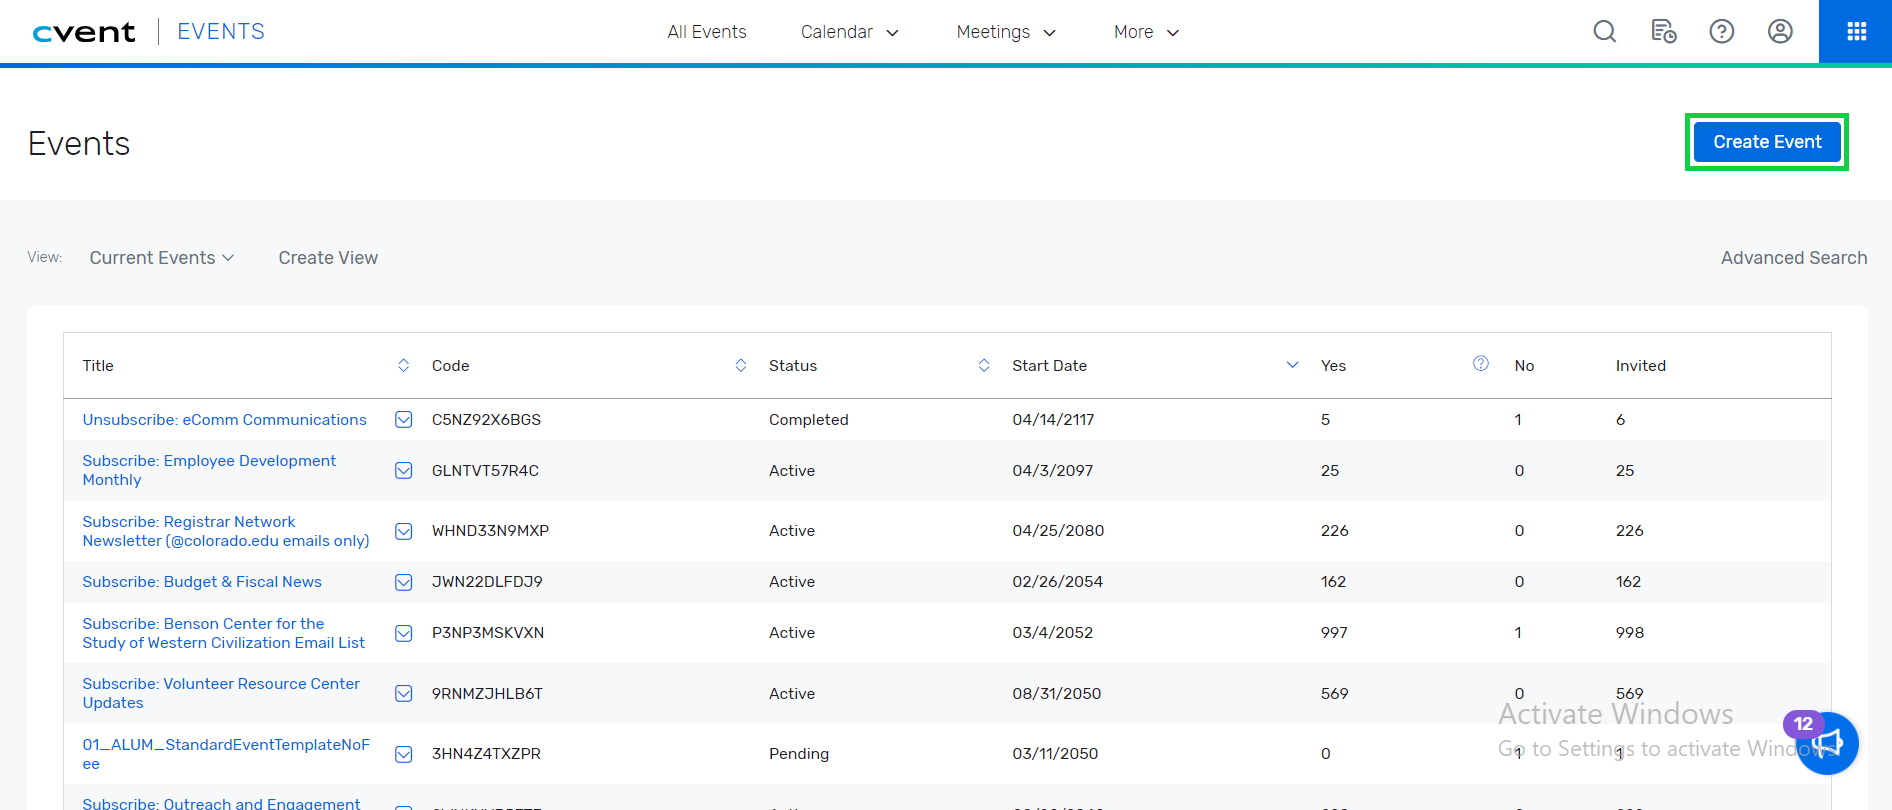
Task: Click start date 08/31/2050
Action: coord(1056,694)
